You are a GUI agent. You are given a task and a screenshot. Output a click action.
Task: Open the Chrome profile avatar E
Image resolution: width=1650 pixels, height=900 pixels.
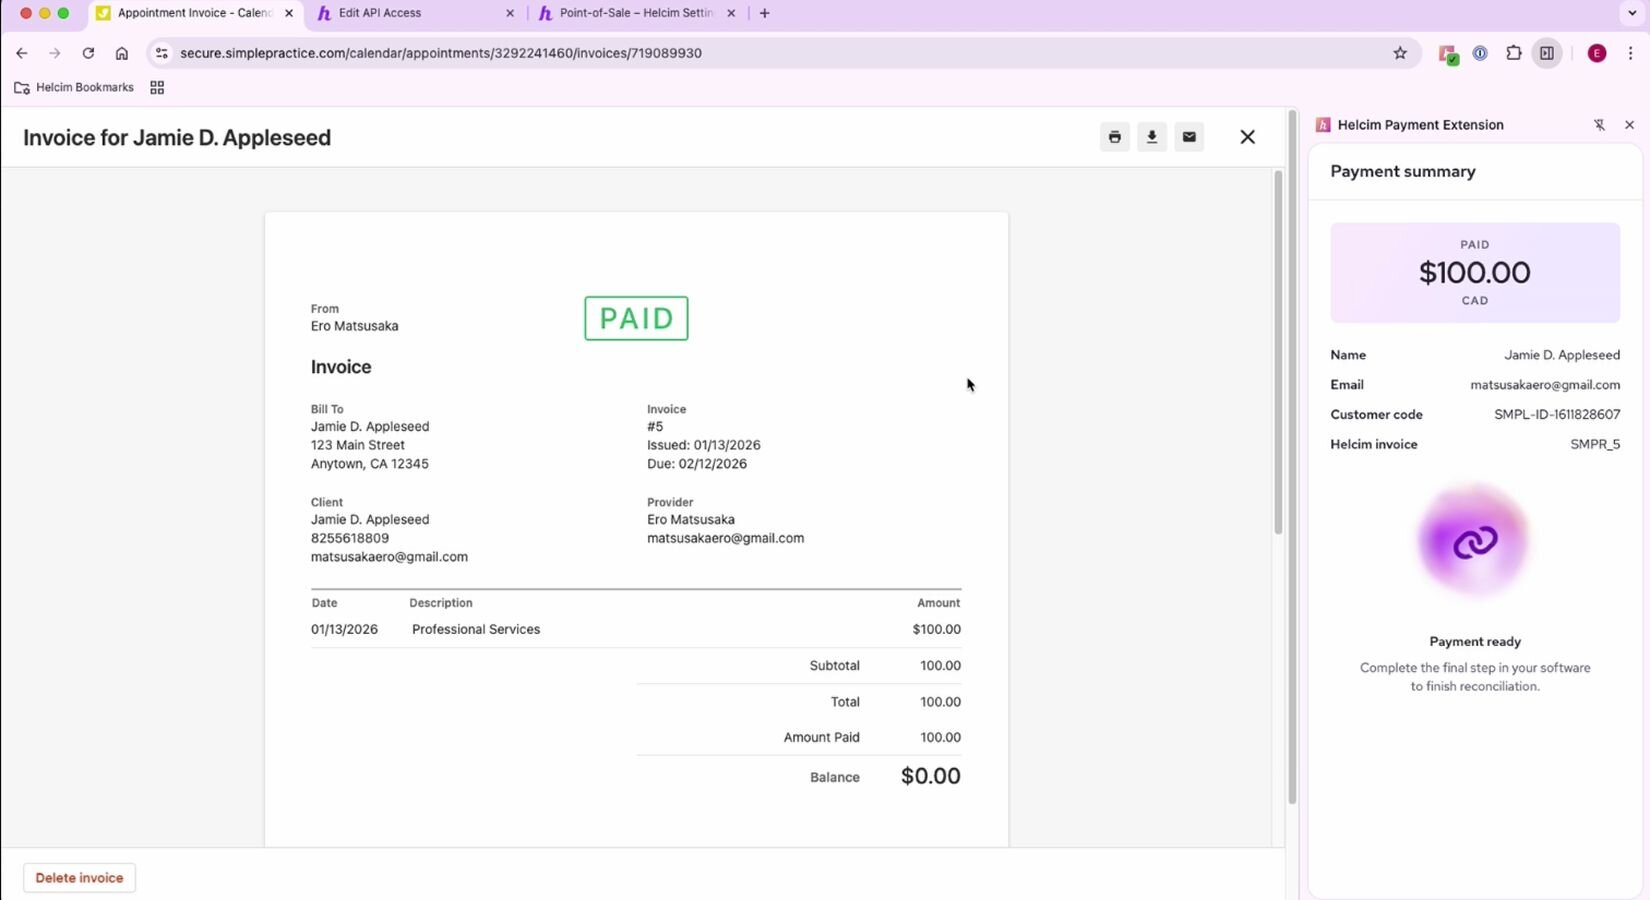tap(1597, 53)
